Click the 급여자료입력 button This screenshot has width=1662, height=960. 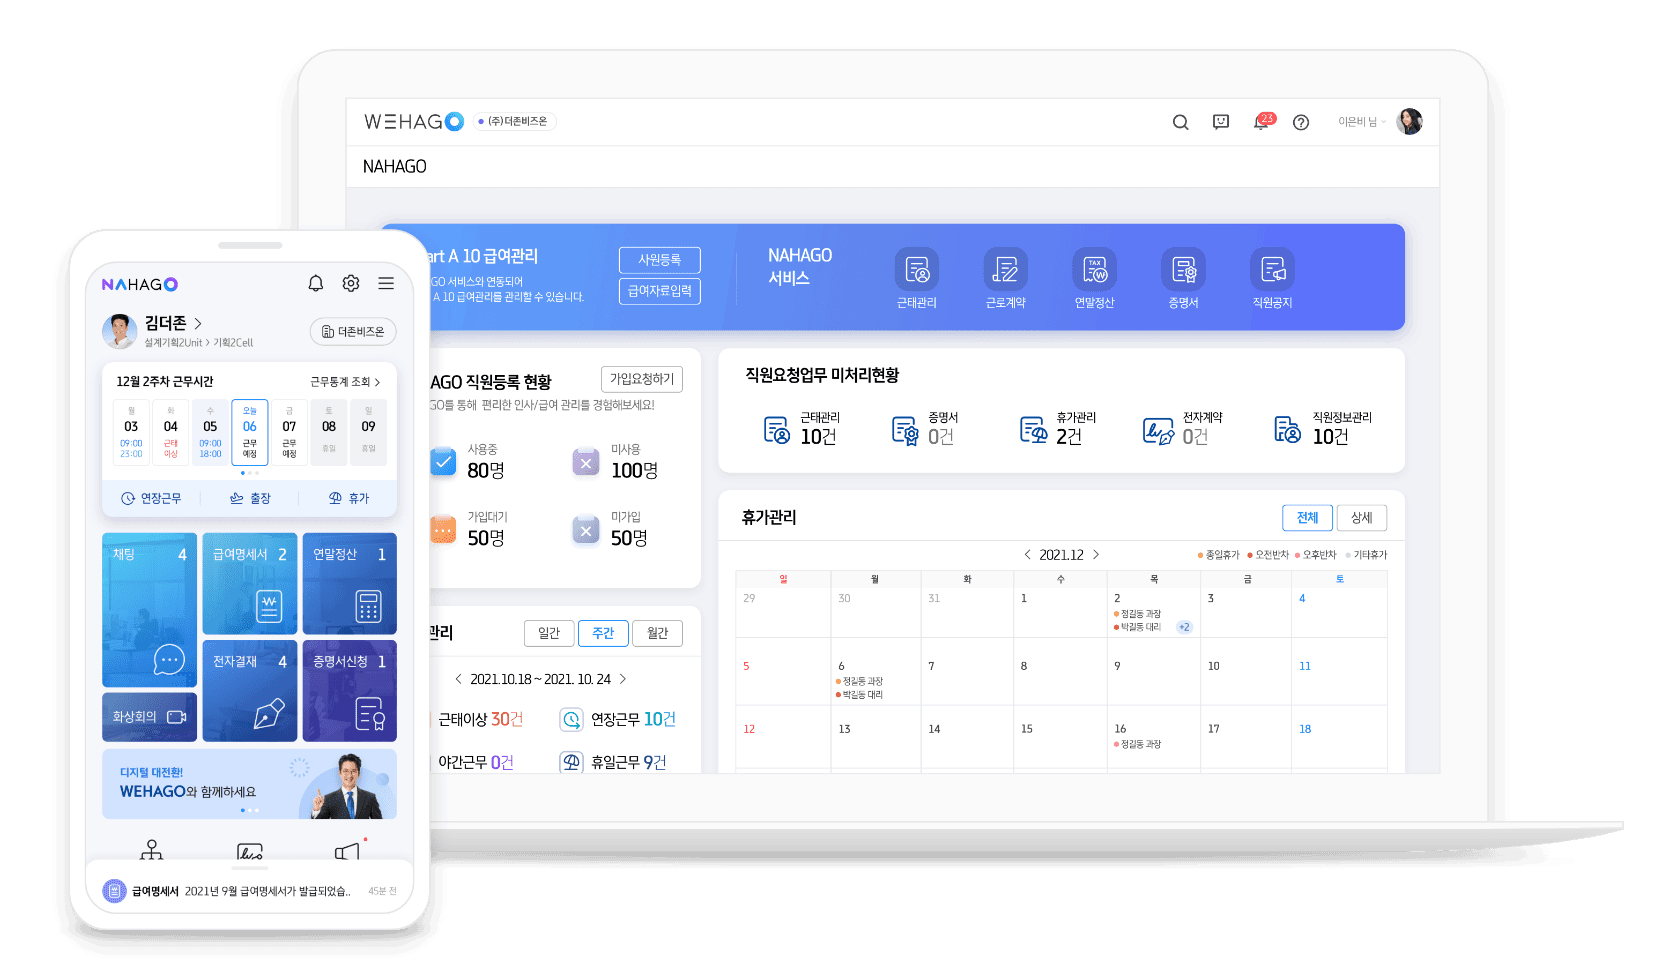tap(660, 291)
